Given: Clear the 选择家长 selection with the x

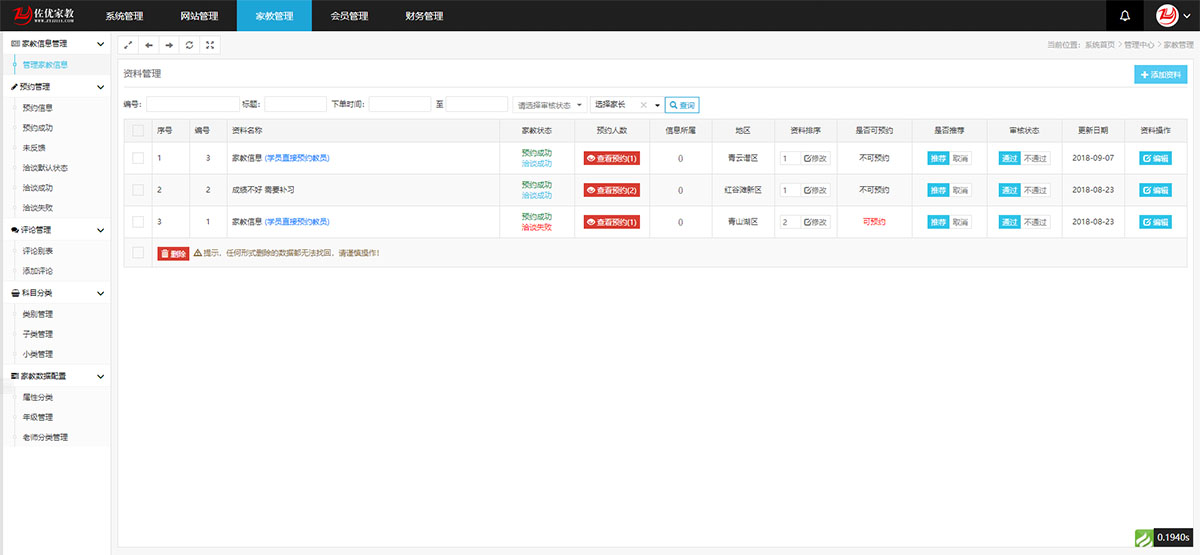Looking at the screenshot, I should [x=644, y=105].
